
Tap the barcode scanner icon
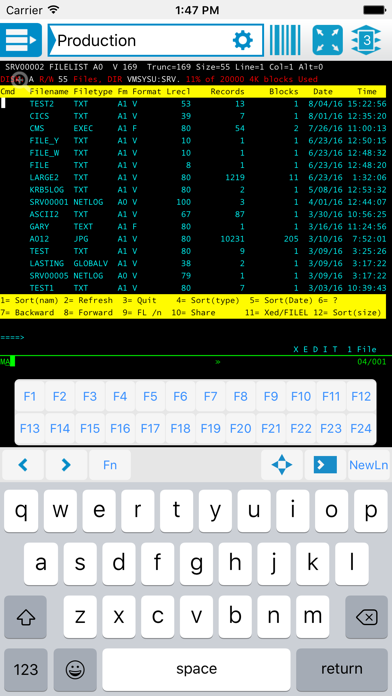pos(285,40)
